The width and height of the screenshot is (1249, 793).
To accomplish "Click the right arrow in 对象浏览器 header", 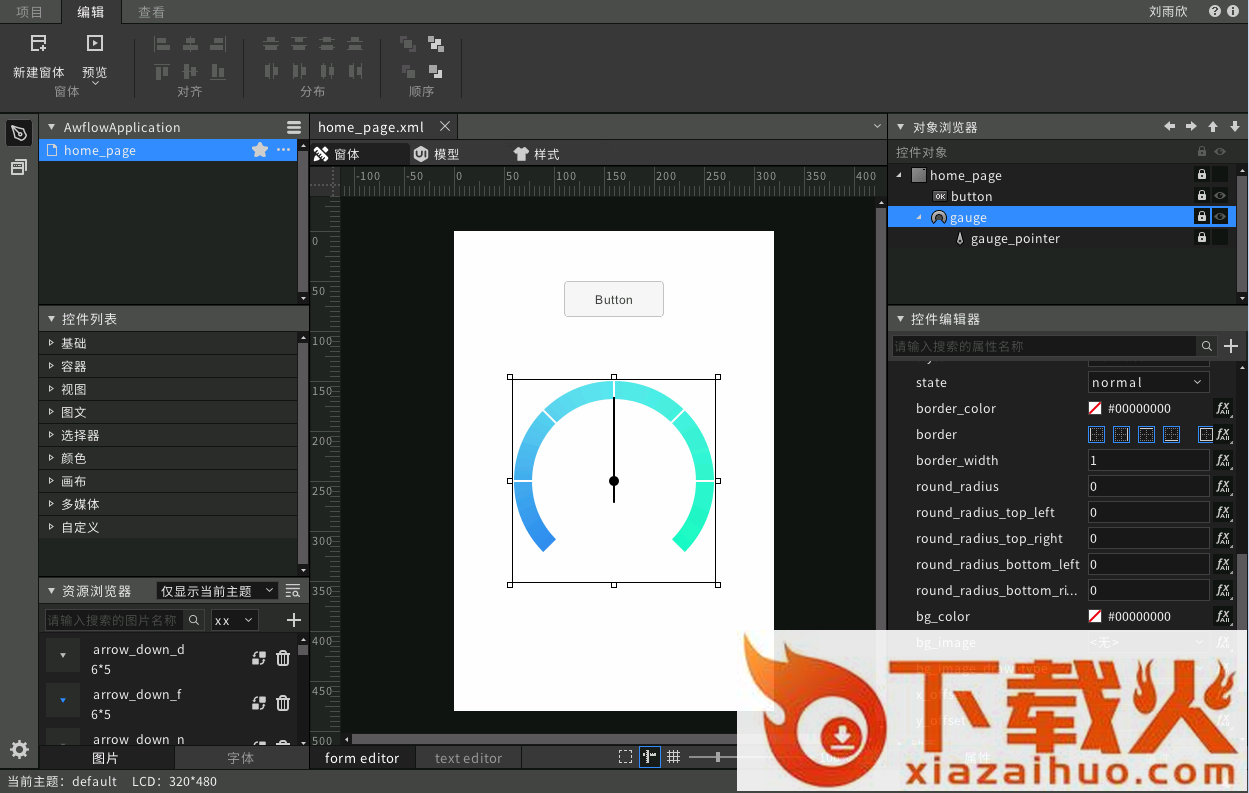I will pyautogui.click(x=1191, y=127).
